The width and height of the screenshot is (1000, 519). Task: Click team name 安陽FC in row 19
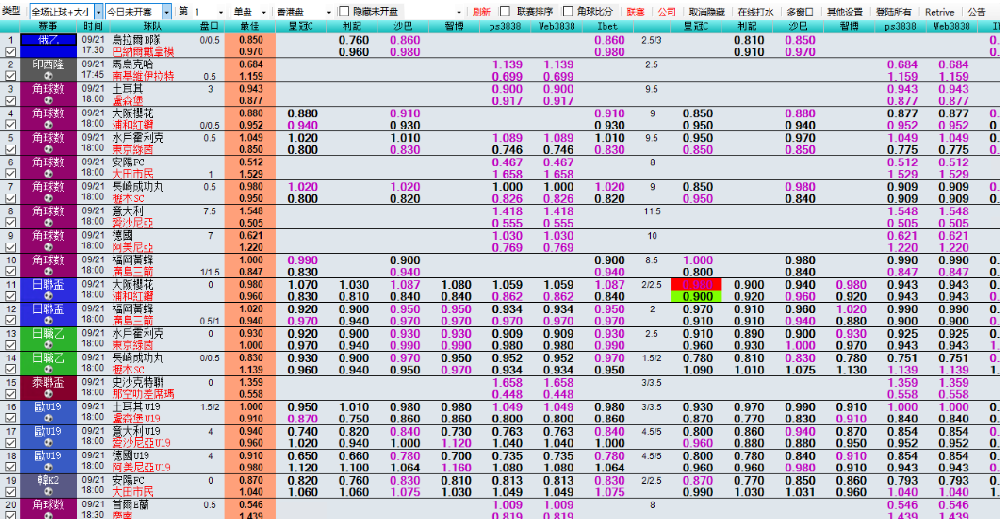(x=129, y=480)
